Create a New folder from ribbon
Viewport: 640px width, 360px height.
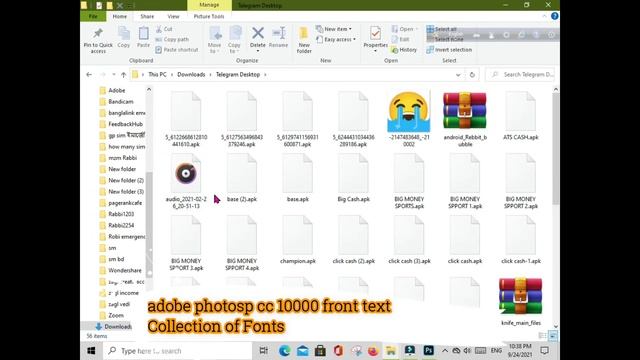click(x=304, y=40)
